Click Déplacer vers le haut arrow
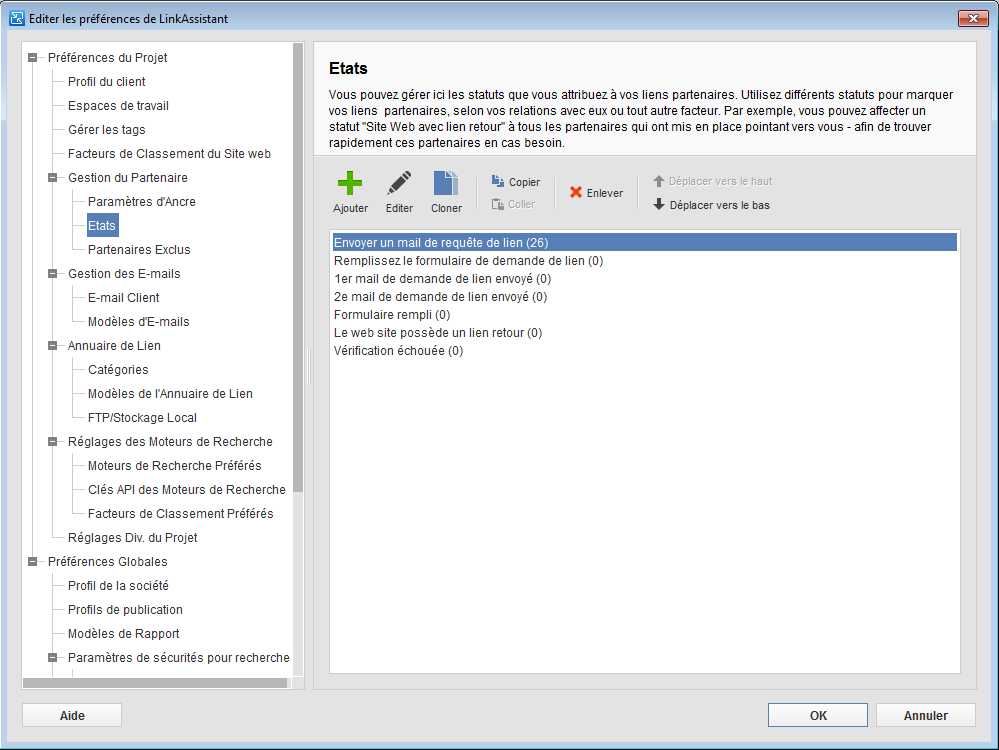 712,181
